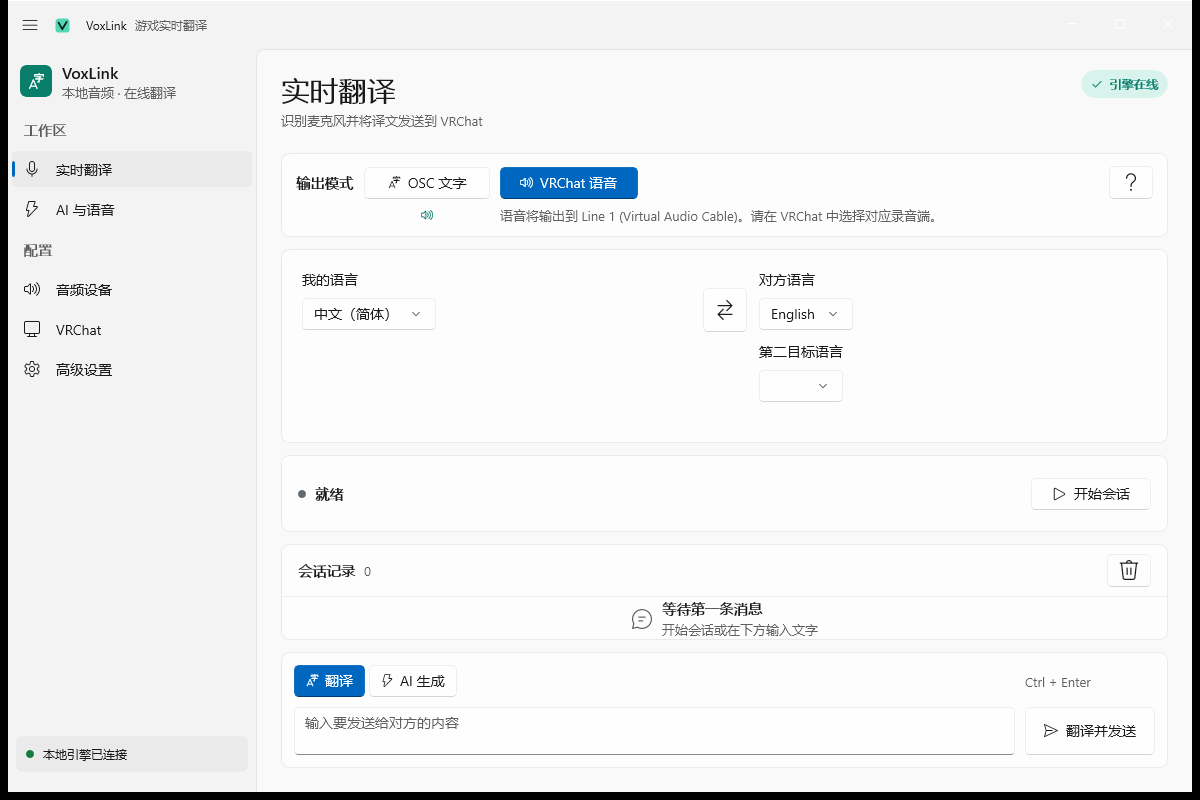This screenshot has height=800, width=1200.
Task: Open the empty 第二目标语言 dropdown
Action: click(801, 386)
